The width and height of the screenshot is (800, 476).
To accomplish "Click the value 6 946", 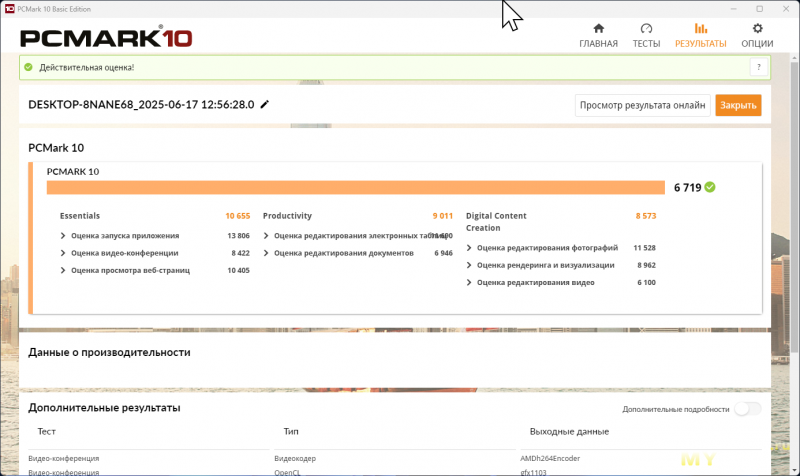I will [443, 253].
